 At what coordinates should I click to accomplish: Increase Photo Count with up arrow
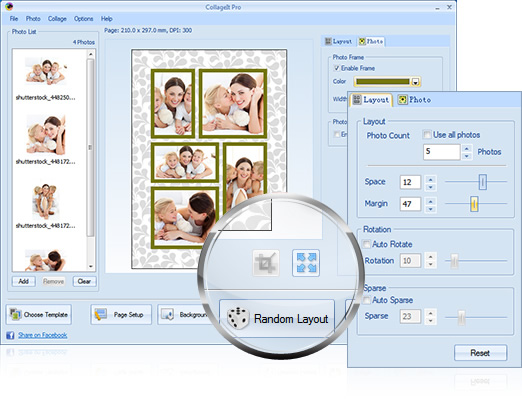point(467,148)
